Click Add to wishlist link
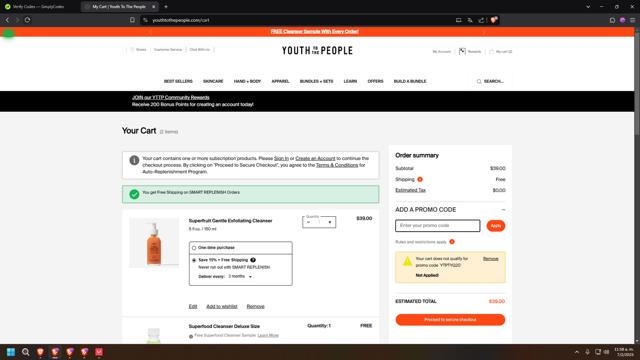This screenshot has height=360, width=640. click(x=222, y=306)
